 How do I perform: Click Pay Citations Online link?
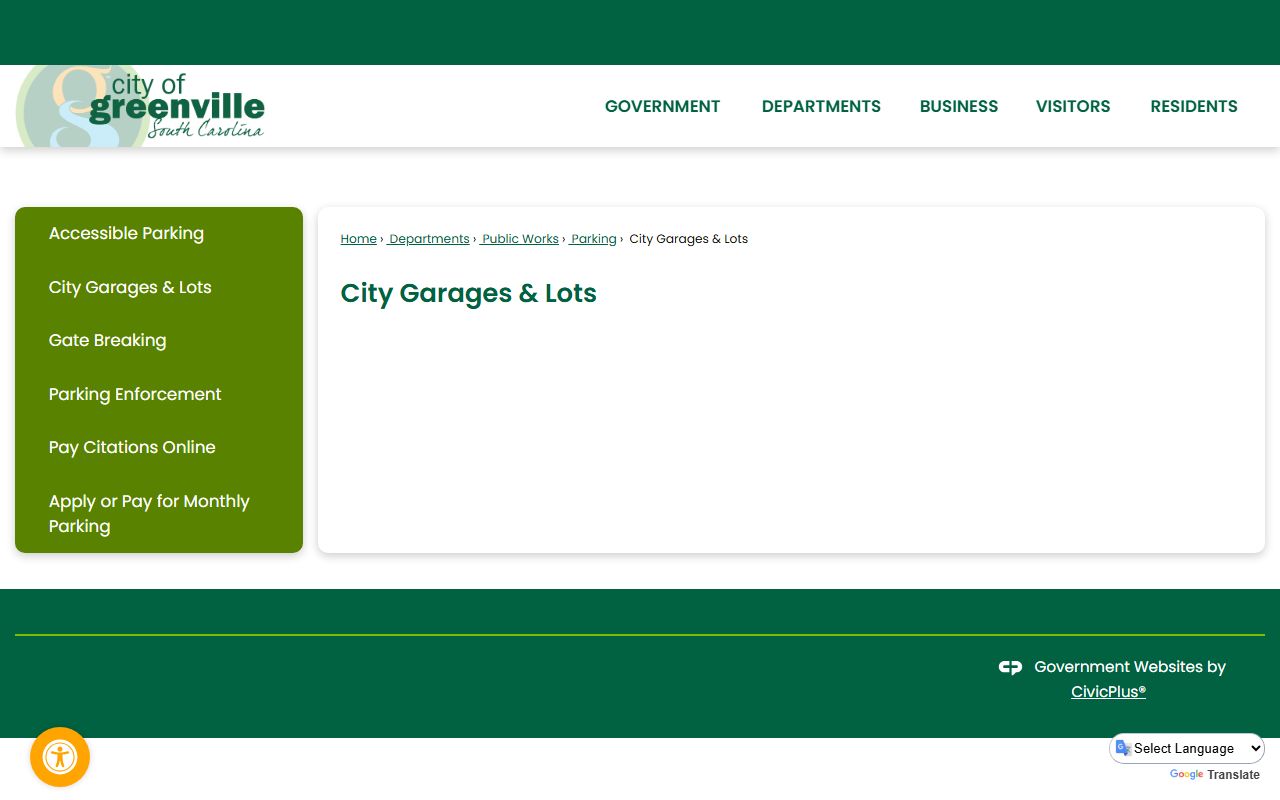coord(159,447)
